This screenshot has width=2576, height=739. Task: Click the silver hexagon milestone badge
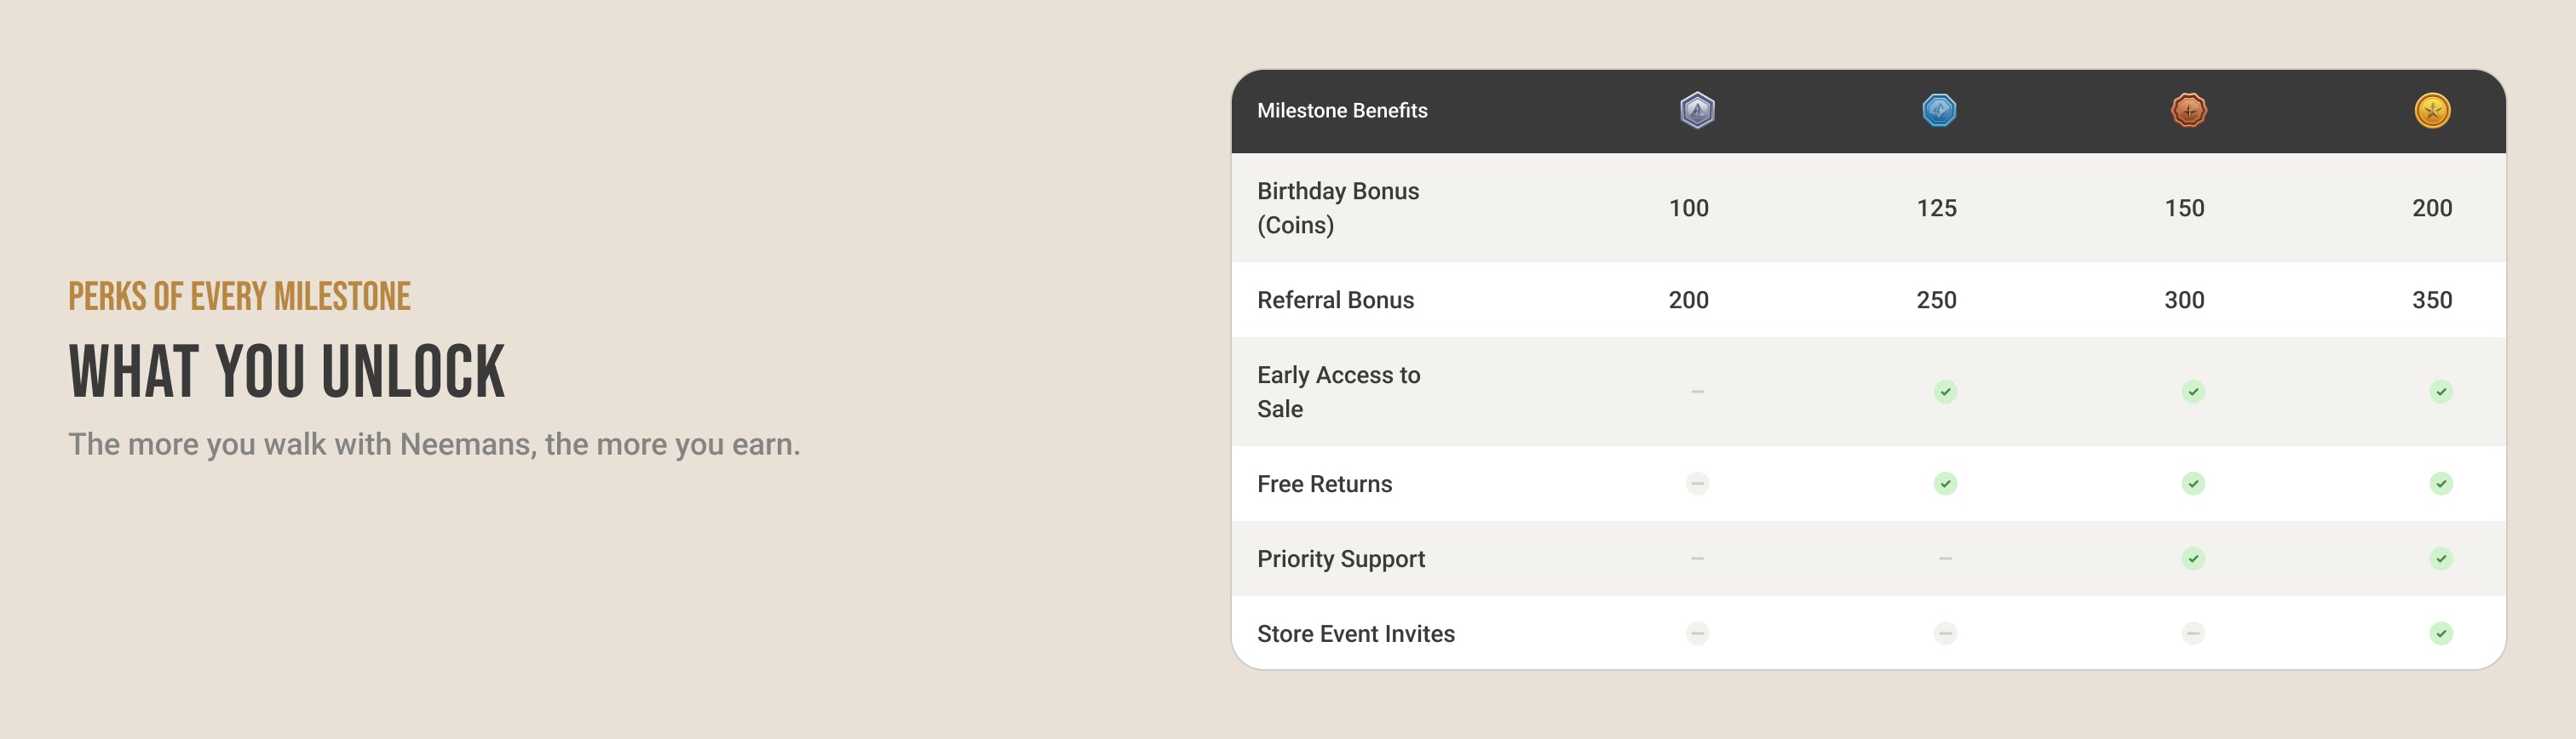[1697, 110]
